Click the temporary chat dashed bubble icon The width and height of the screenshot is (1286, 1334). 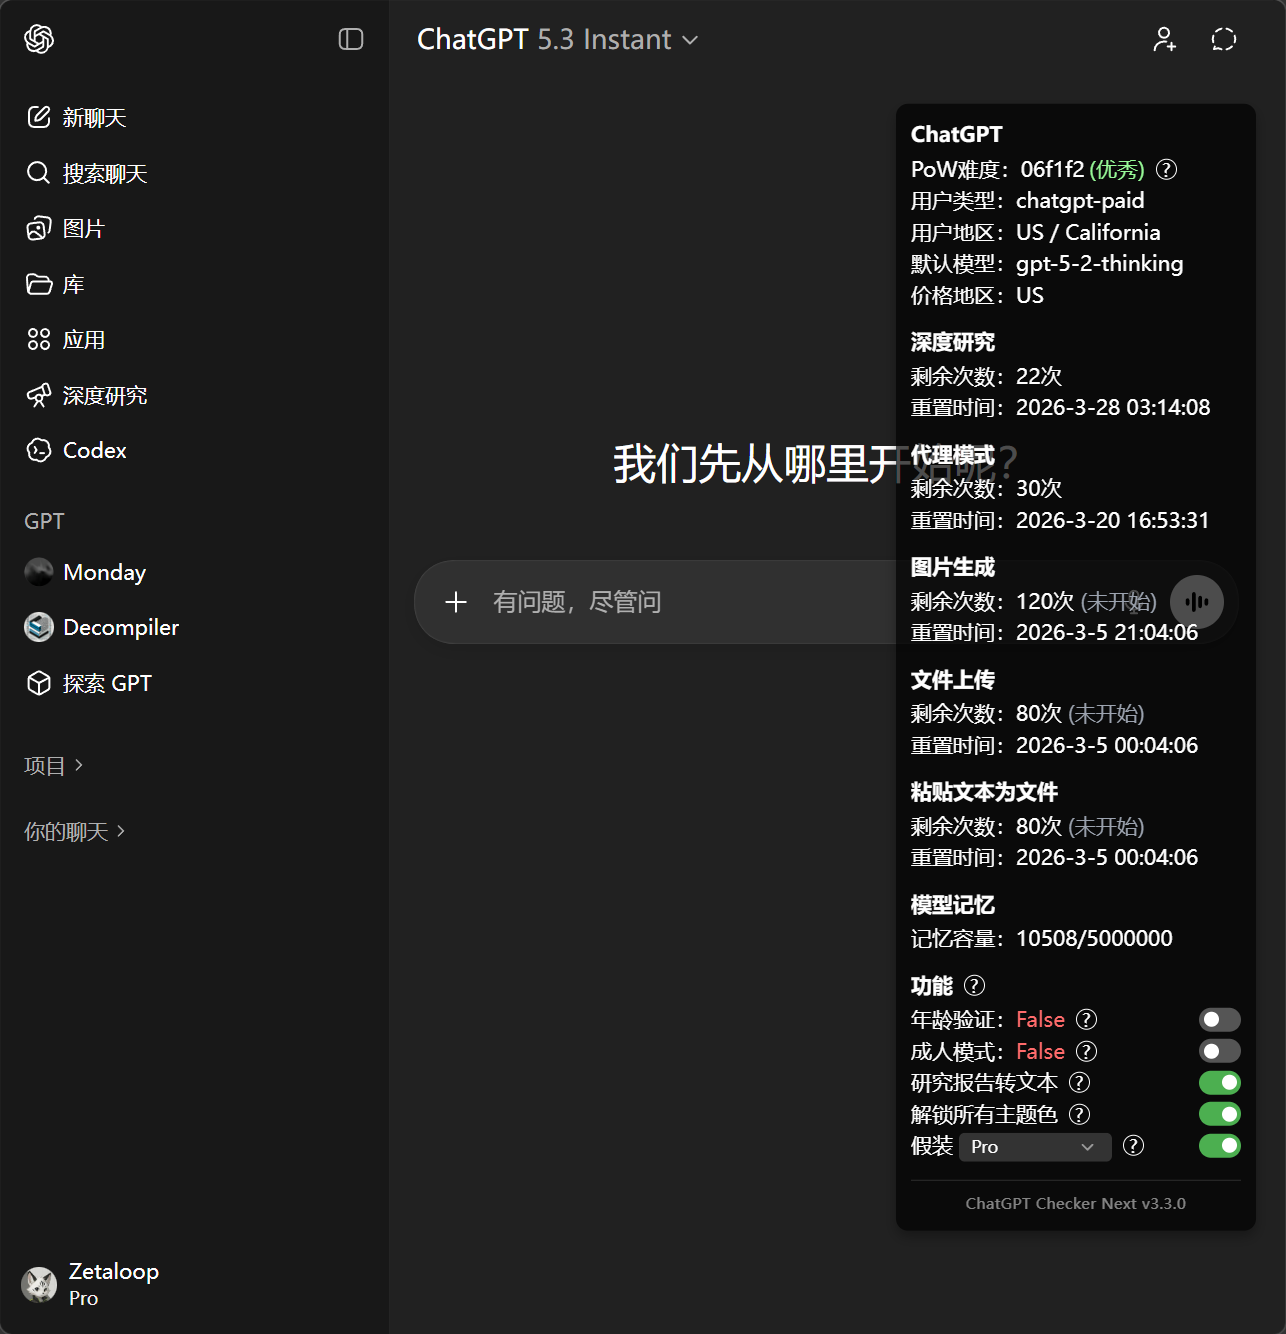coord(1224,39)
